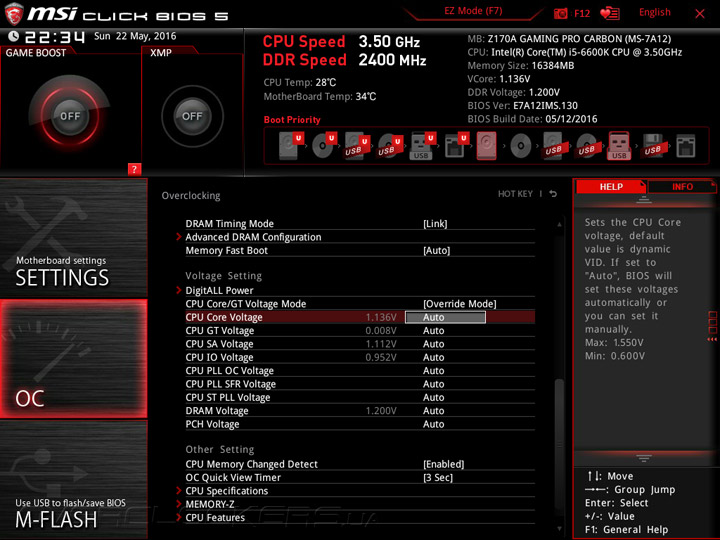This screenshot has height=540, width=720.
Task: Close the BIOS with the X icon
Action: (x=700, y=14)
